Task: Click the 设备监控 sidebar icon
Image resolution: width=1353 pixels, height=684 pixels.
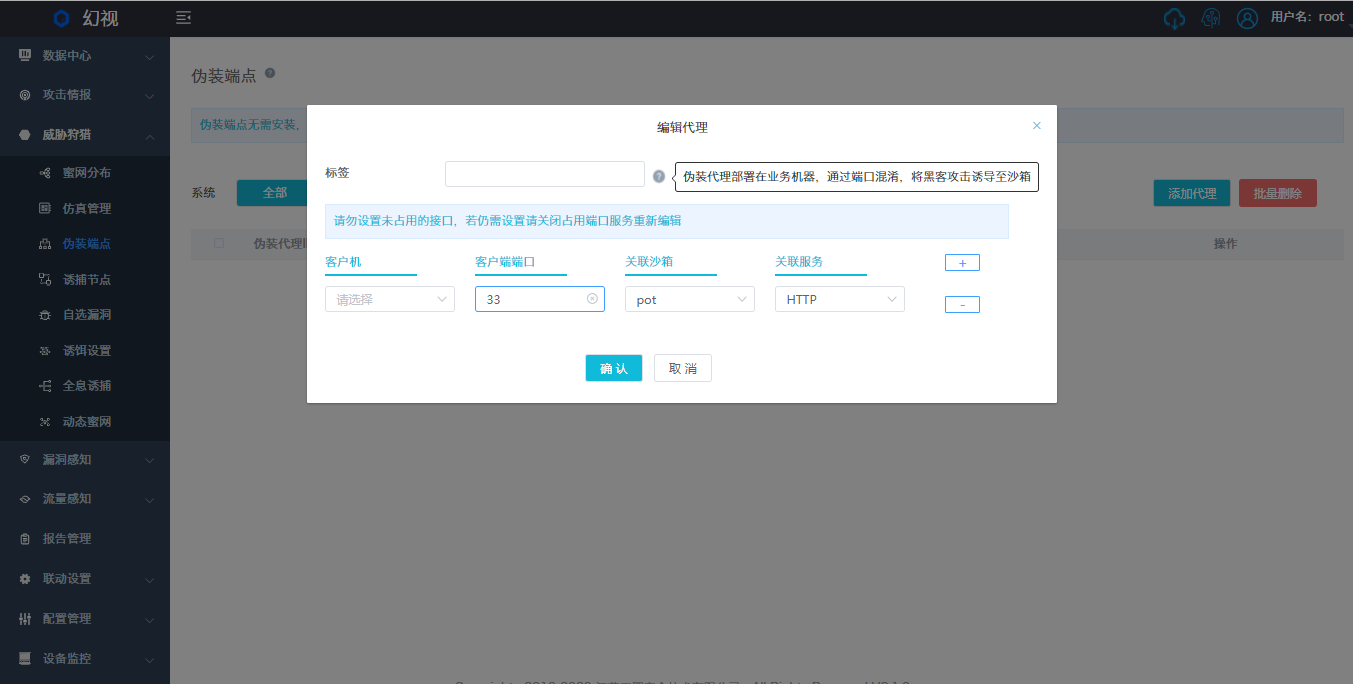Action: point(25,659)
